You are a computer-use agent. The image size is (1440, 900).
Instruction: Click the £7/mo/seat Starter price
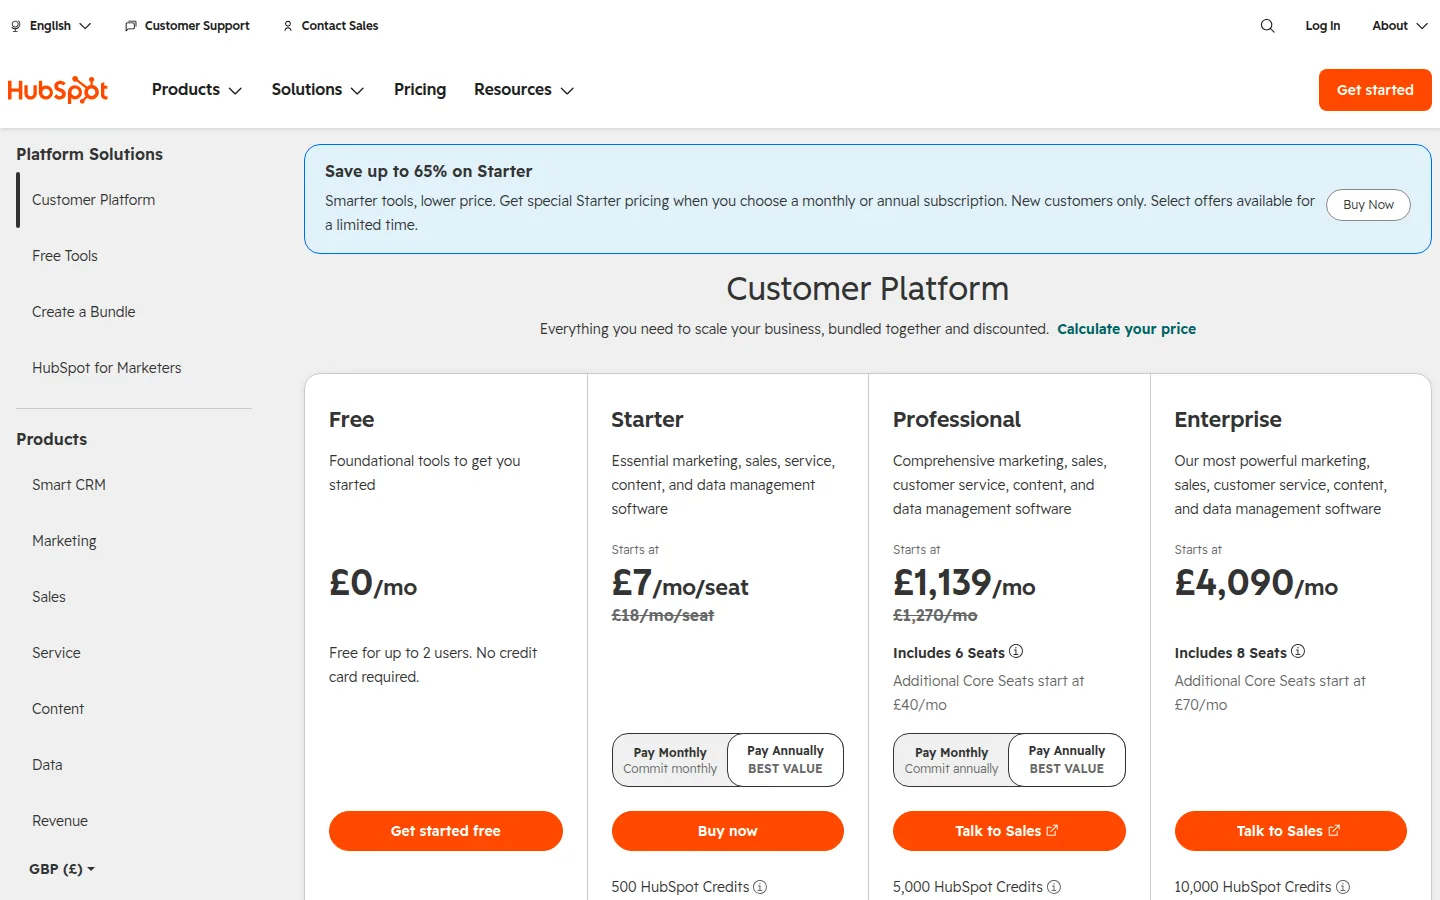(680, 583)
